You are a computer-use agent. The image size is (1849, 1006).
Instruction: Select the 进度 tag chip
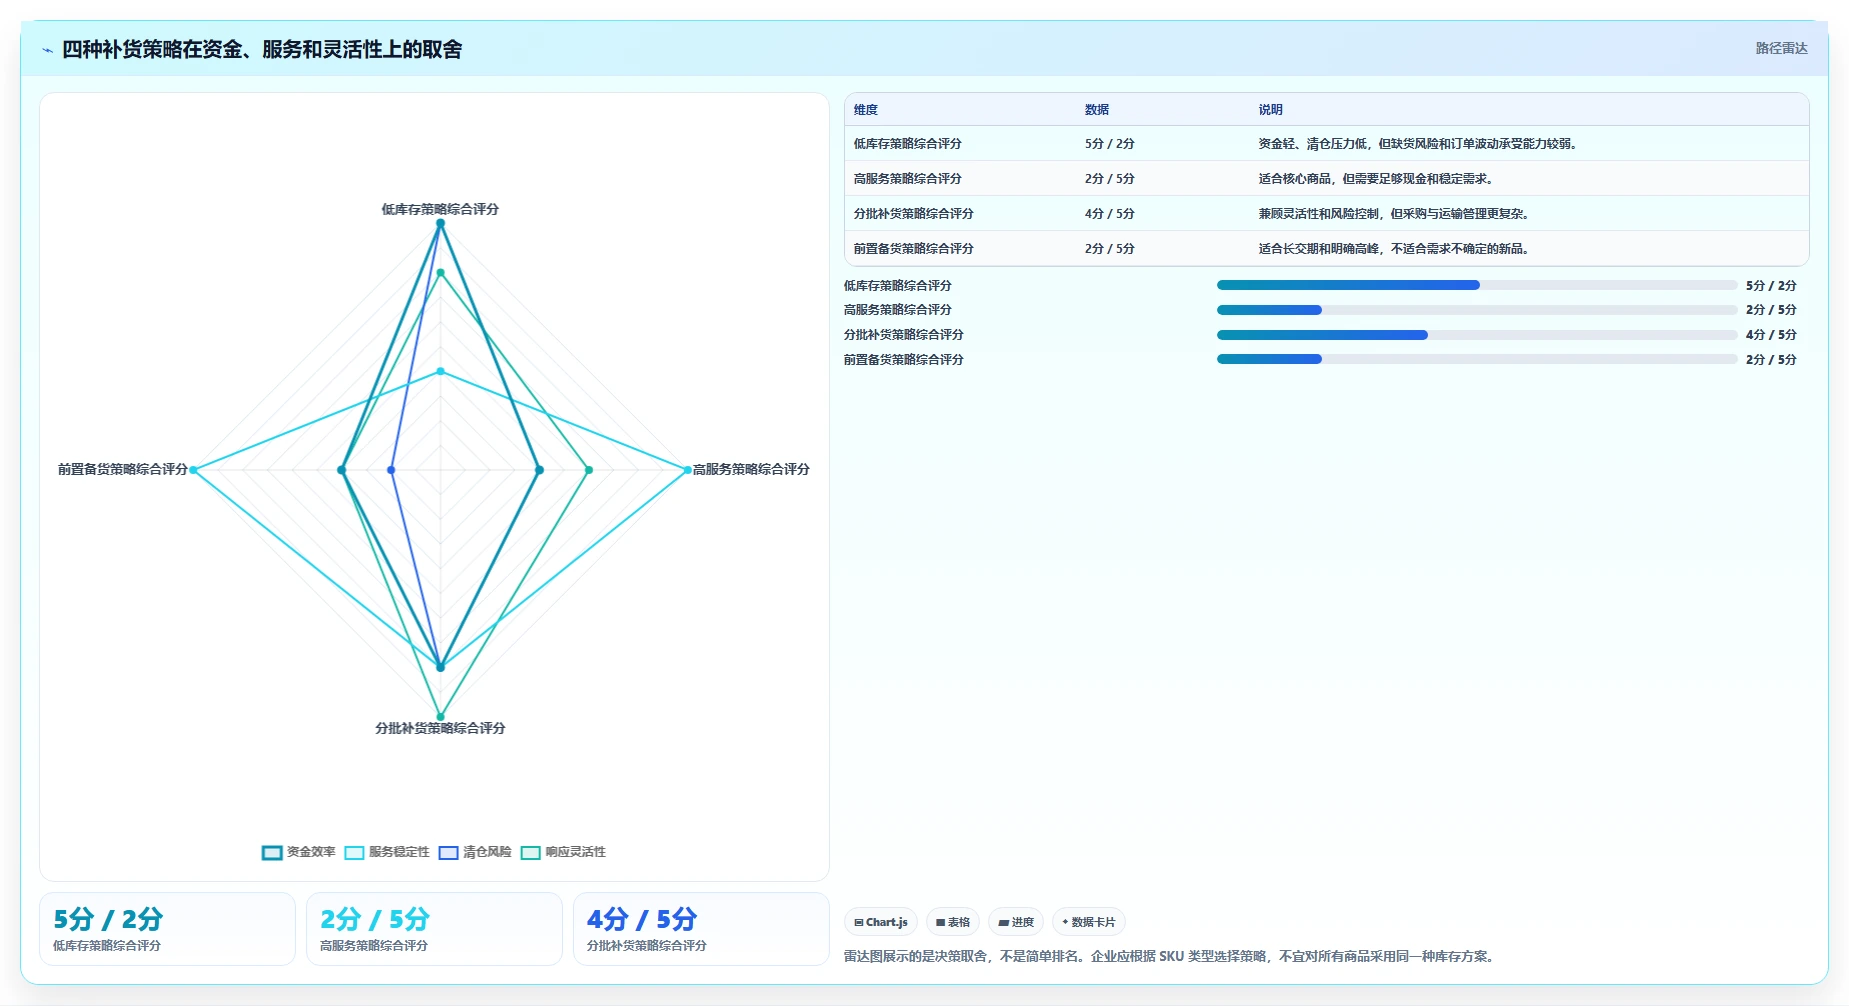pos(1016,922)
